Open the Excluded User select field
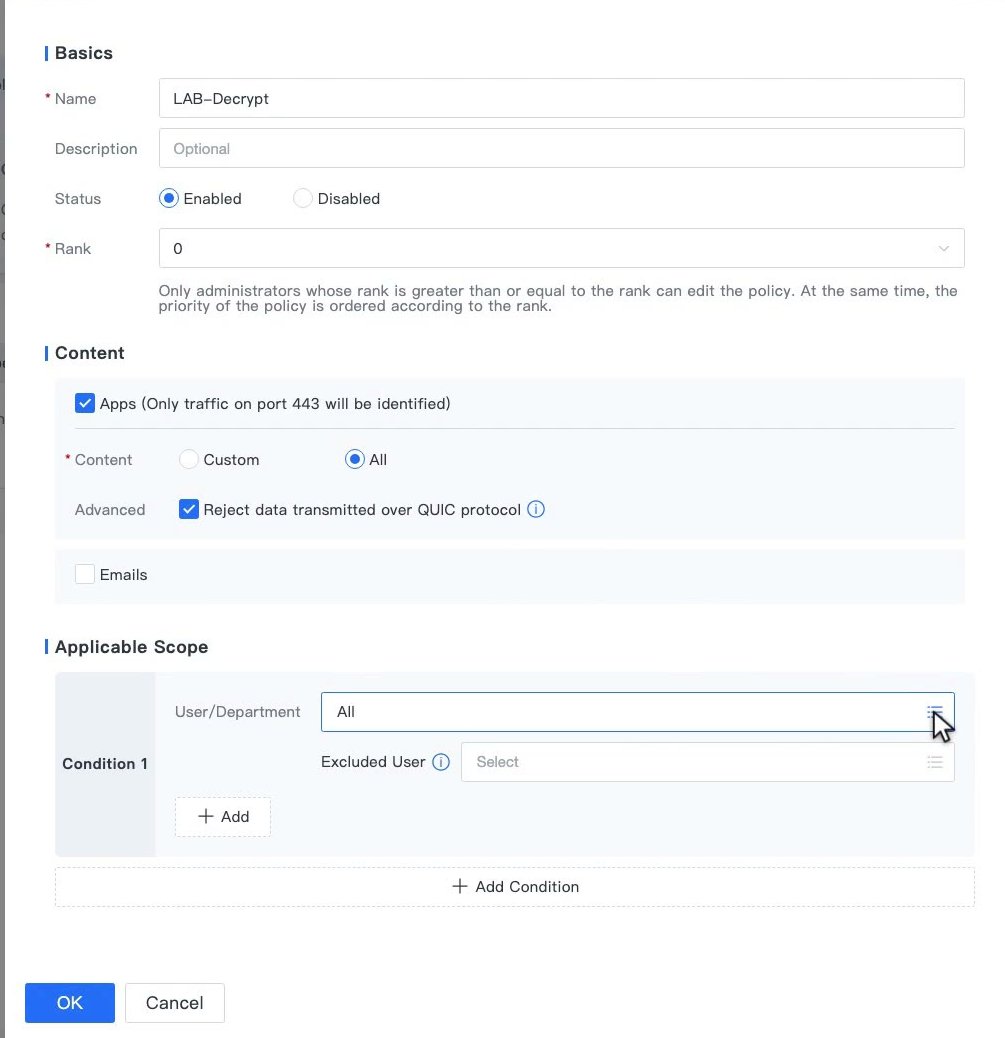 (708, 762)
